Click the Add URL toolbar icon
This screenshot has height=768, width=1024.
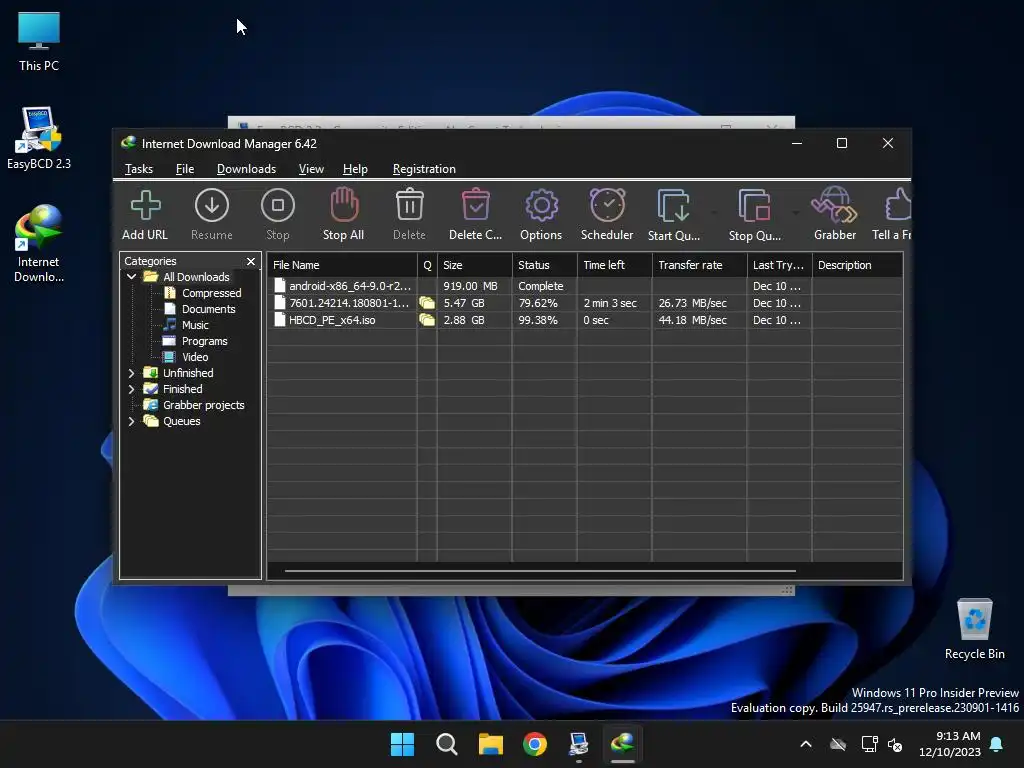pos(145,214)
